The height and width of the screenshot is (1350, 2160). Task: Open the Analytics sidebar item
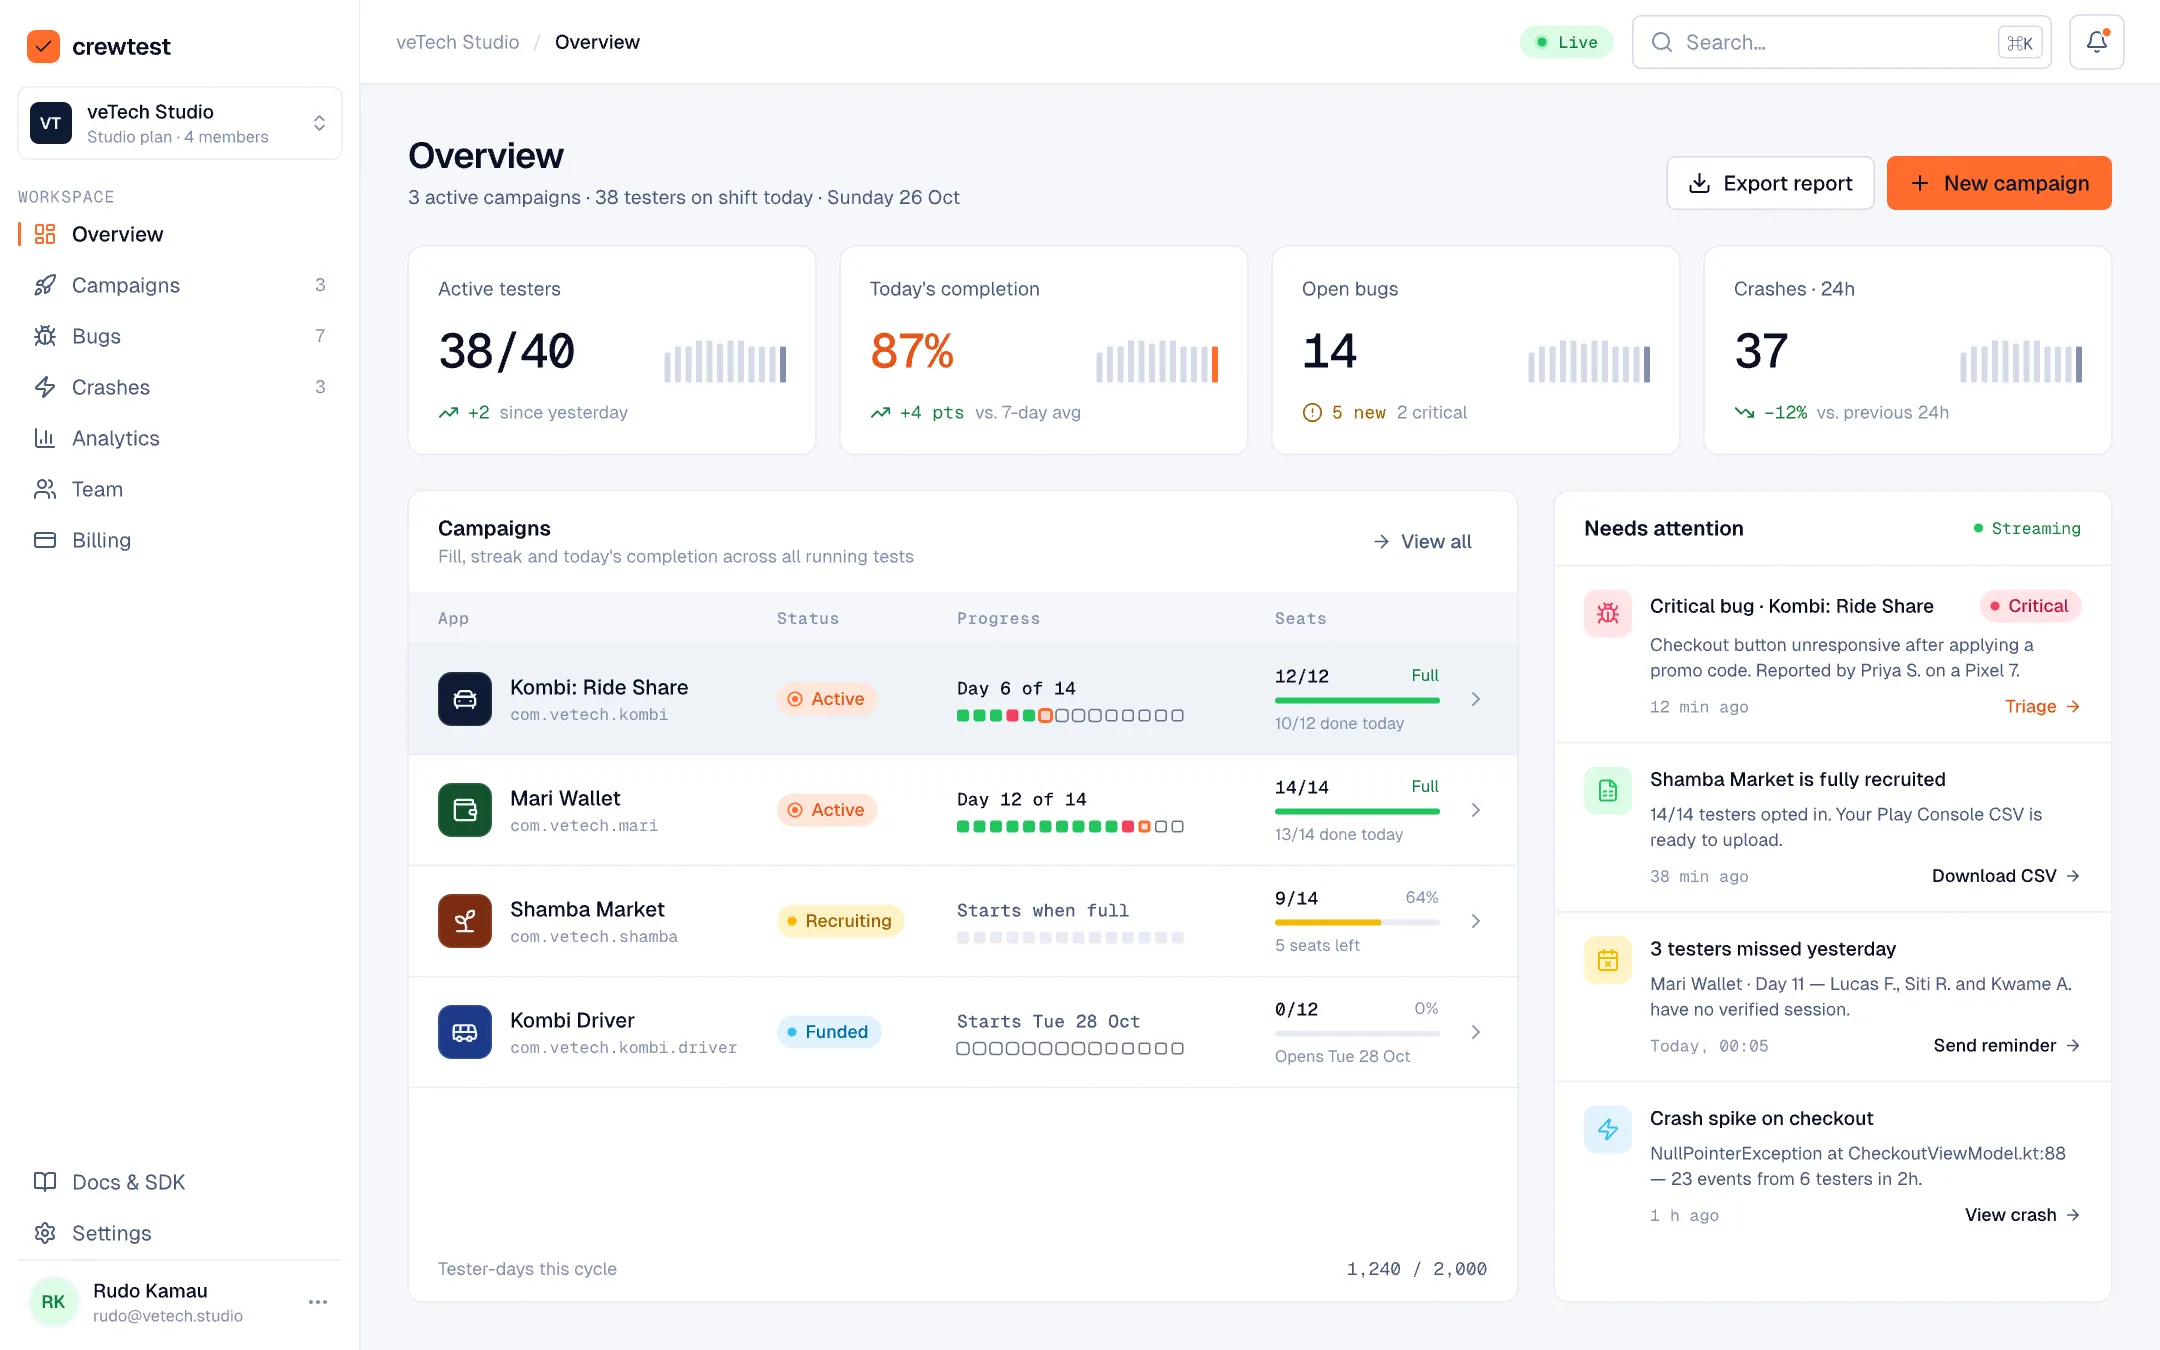[180, 438]
